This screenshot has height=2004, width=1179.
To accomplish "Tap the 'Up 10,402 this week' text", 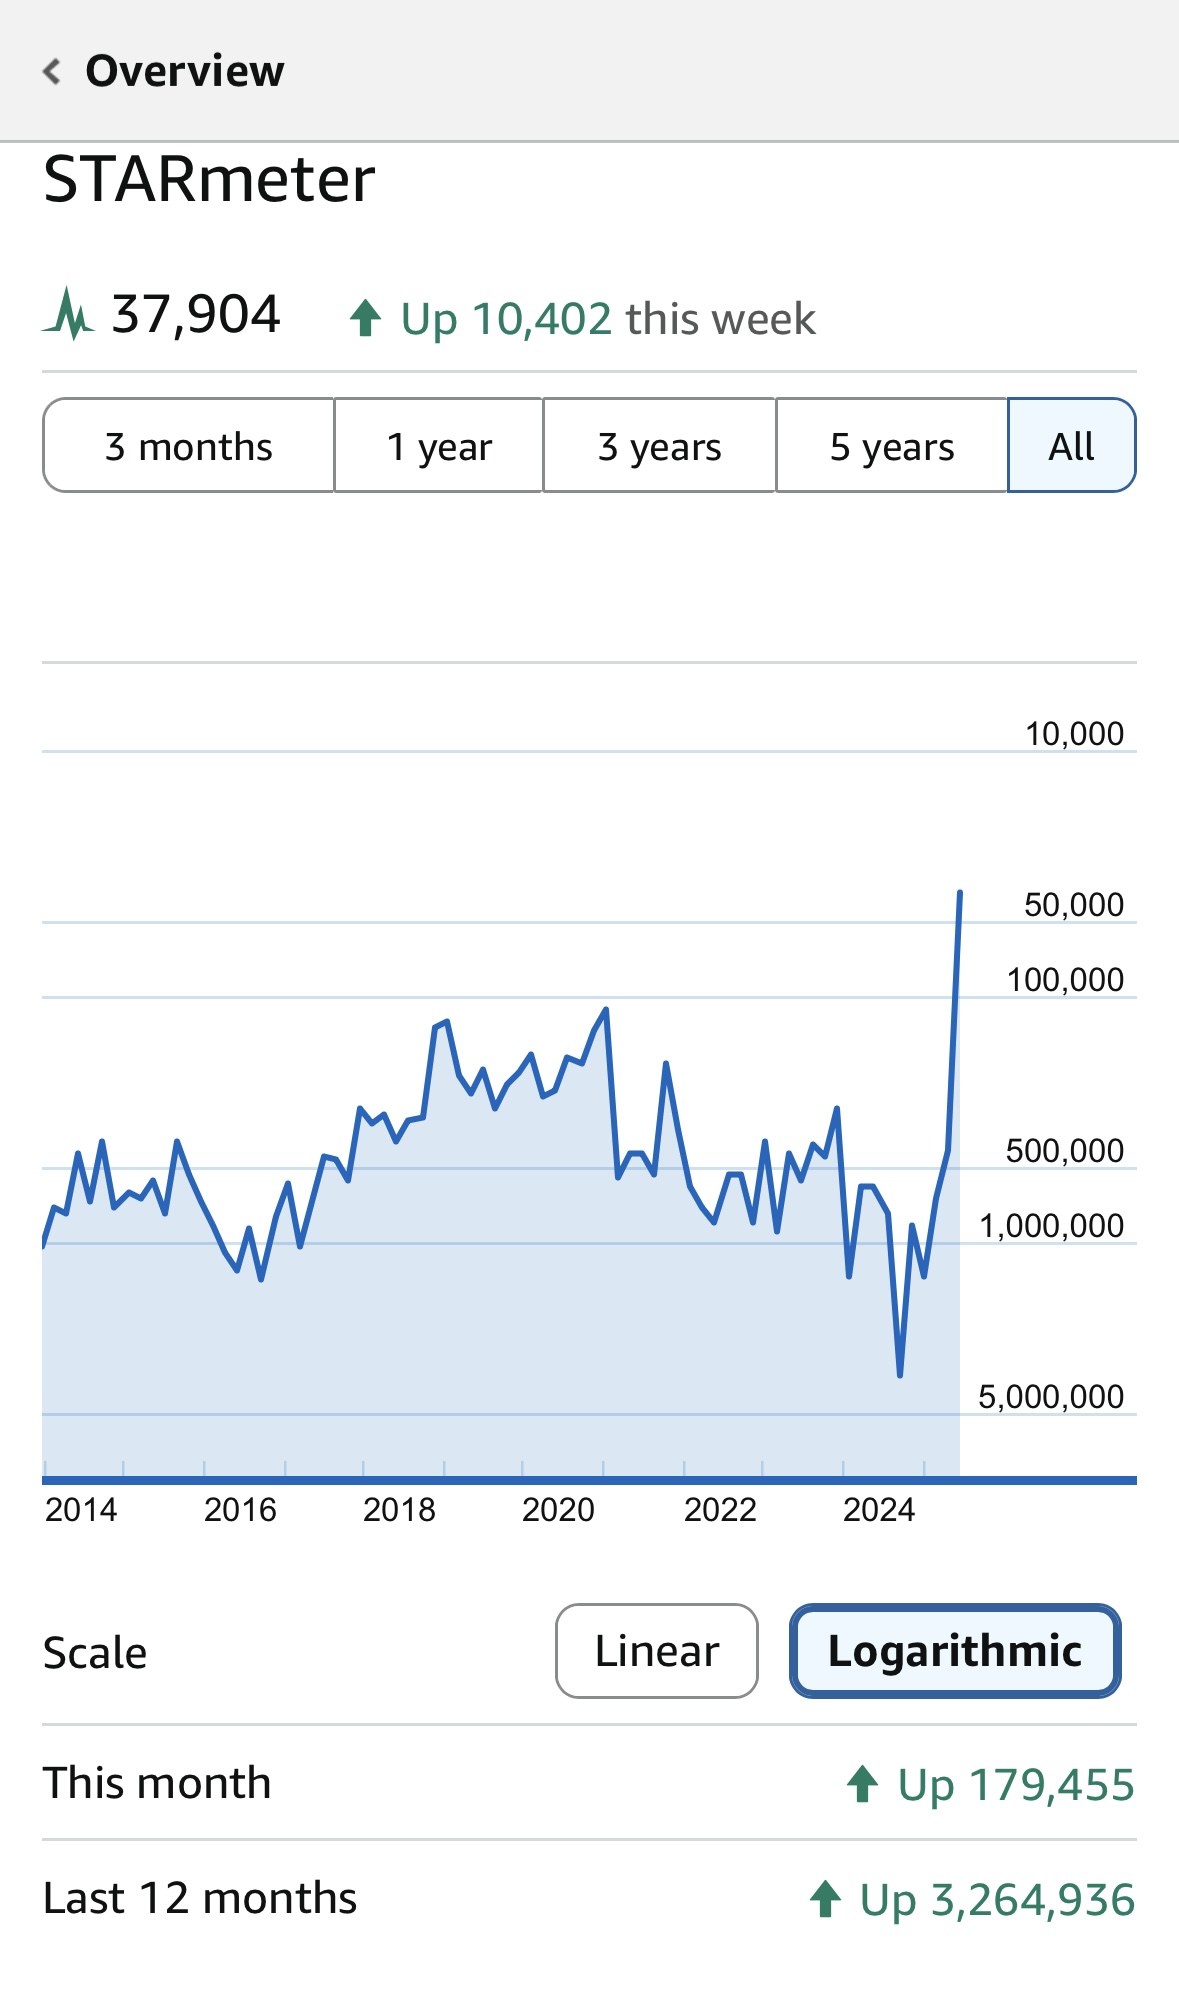I will point(608,320).
